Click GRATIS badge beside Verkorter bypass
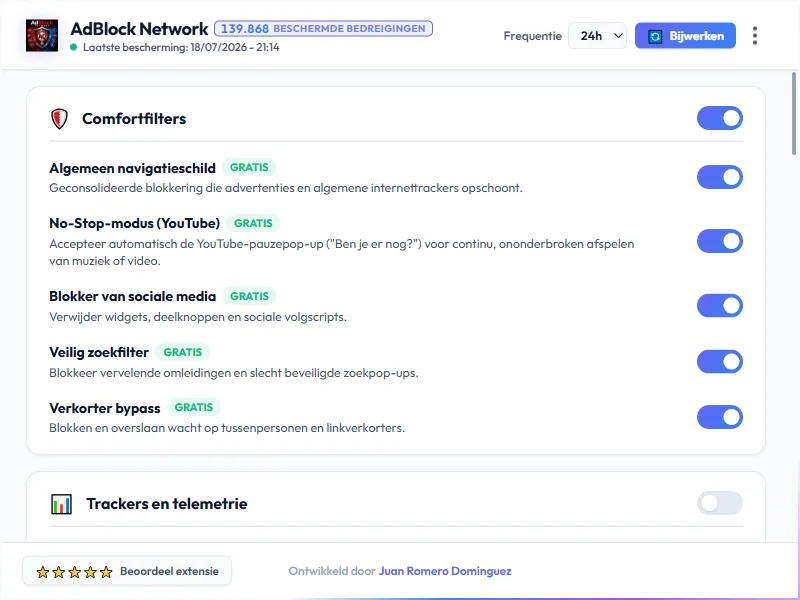This screenshot has width=800, height=600. coord(194,407)
